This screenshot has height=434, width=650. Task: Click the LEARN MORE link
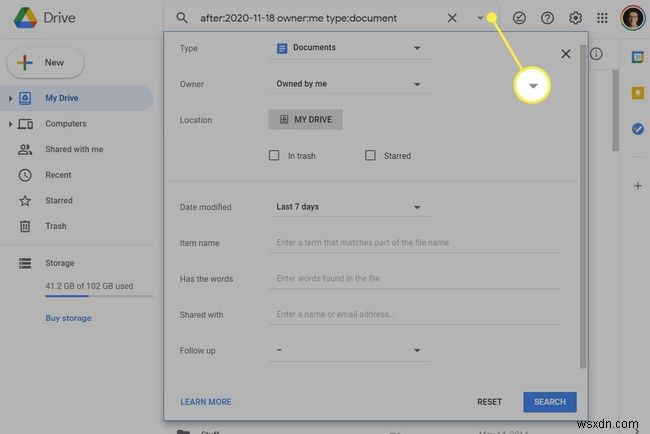tap(206, 402)
